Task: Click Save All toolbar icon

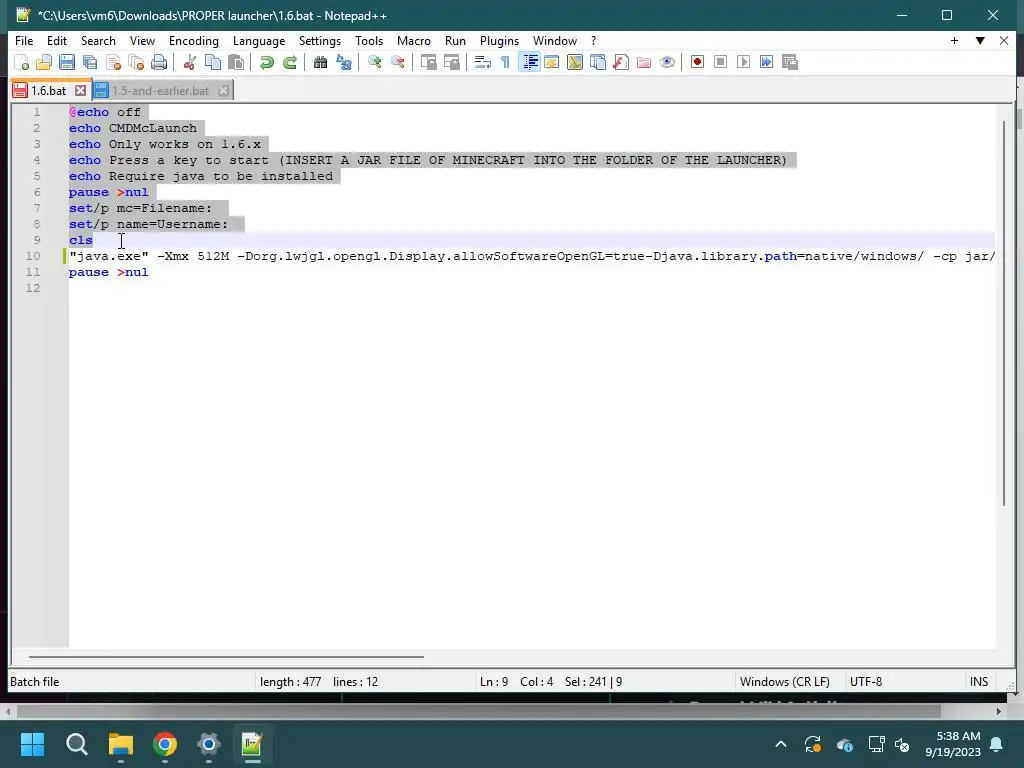Action: [x=89, y=62]
